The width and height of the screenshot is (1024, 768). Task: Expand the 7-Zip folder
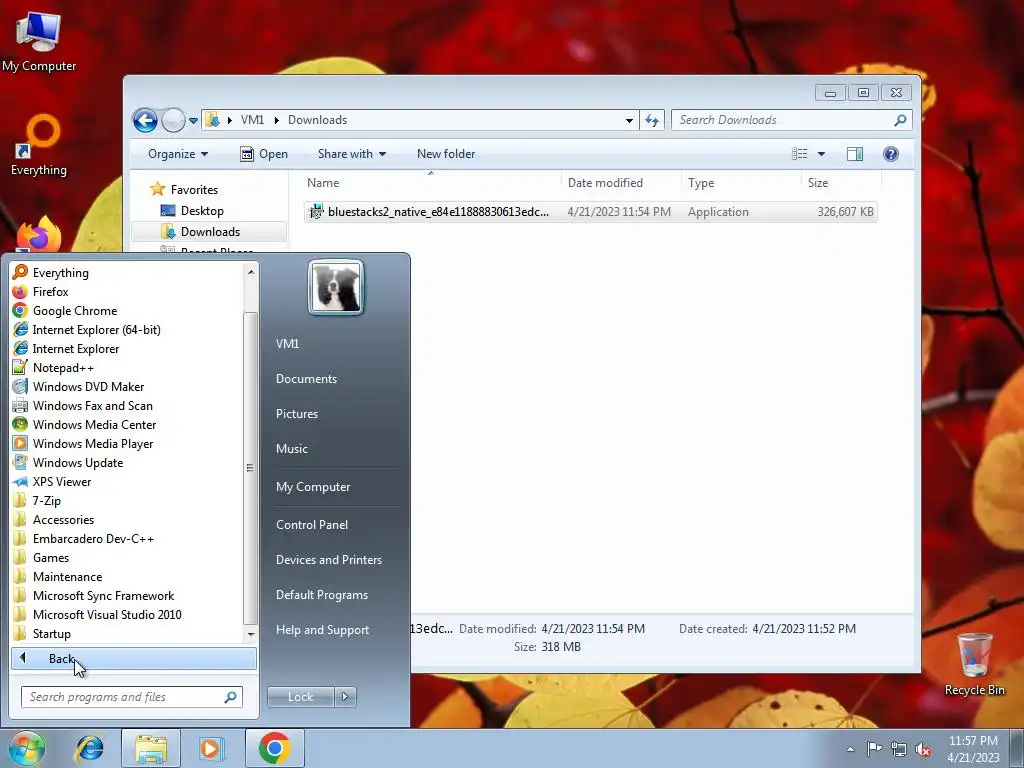[x=46, y=500]
